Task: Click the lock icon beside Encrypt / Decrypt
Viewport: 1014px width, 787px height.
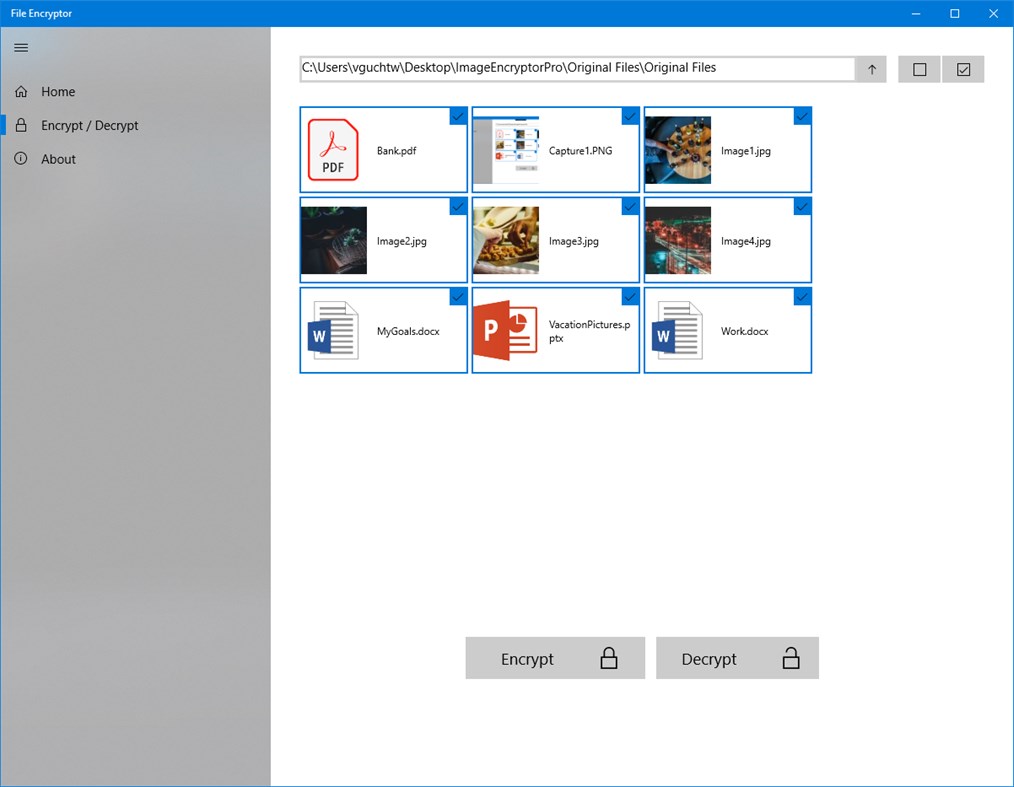Action: [20, 125]
